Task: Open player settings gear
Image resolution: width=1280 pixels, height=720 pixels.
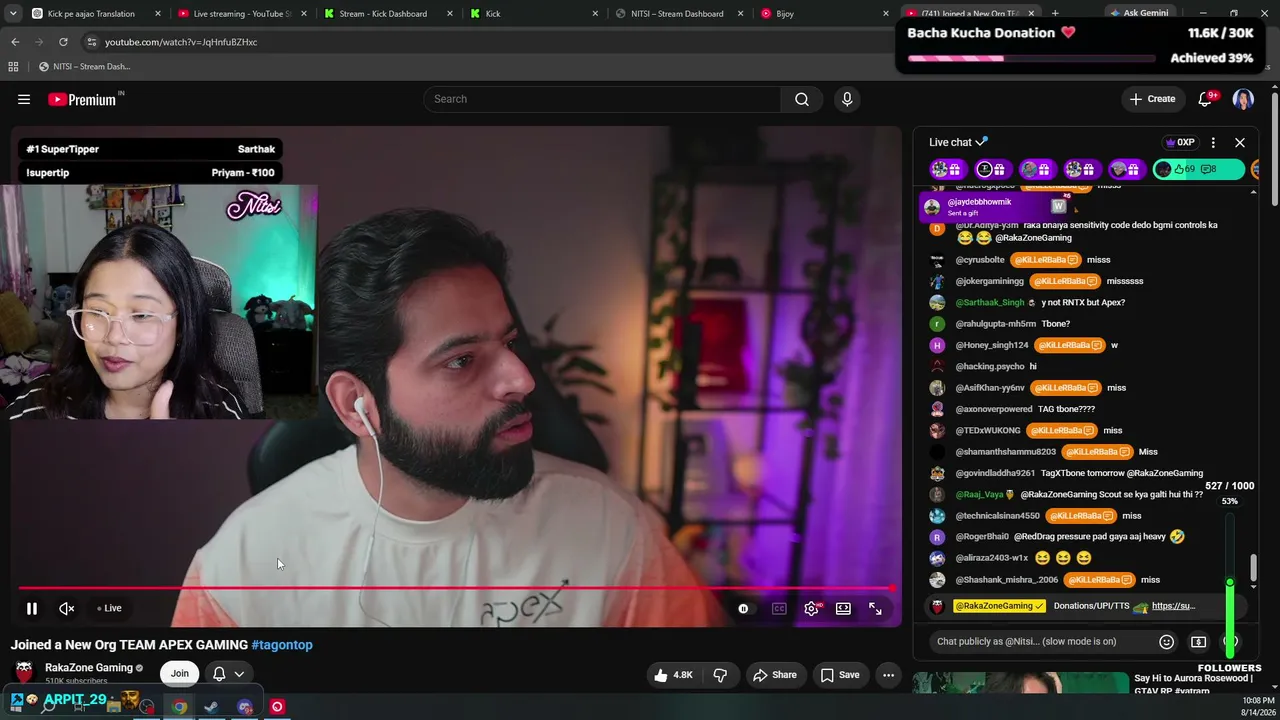Action: click(x=811, y=608)
